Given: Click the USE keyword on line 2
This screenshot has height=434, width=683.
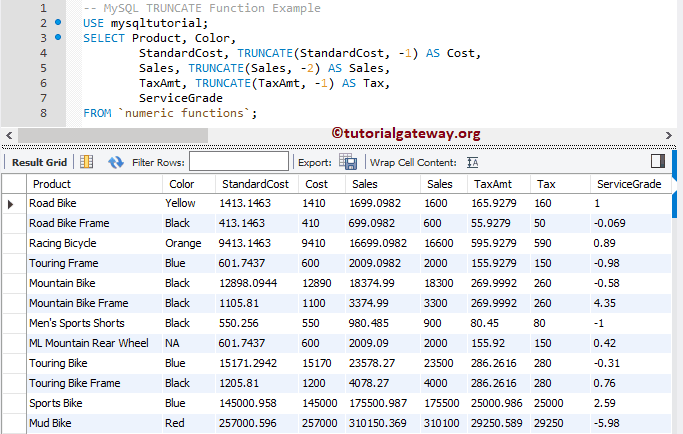Looking at the screenshot, I should pos(93,23).
